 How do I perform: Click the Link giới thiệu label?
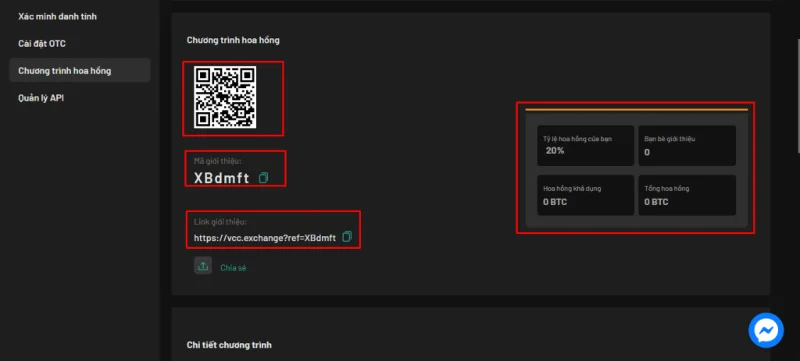point(220,222)
